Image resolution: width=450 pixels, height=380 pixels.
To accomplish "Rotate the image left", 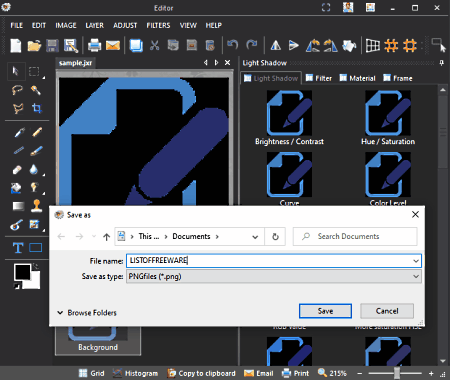I will pyautogui.click(x=312, y=45).
